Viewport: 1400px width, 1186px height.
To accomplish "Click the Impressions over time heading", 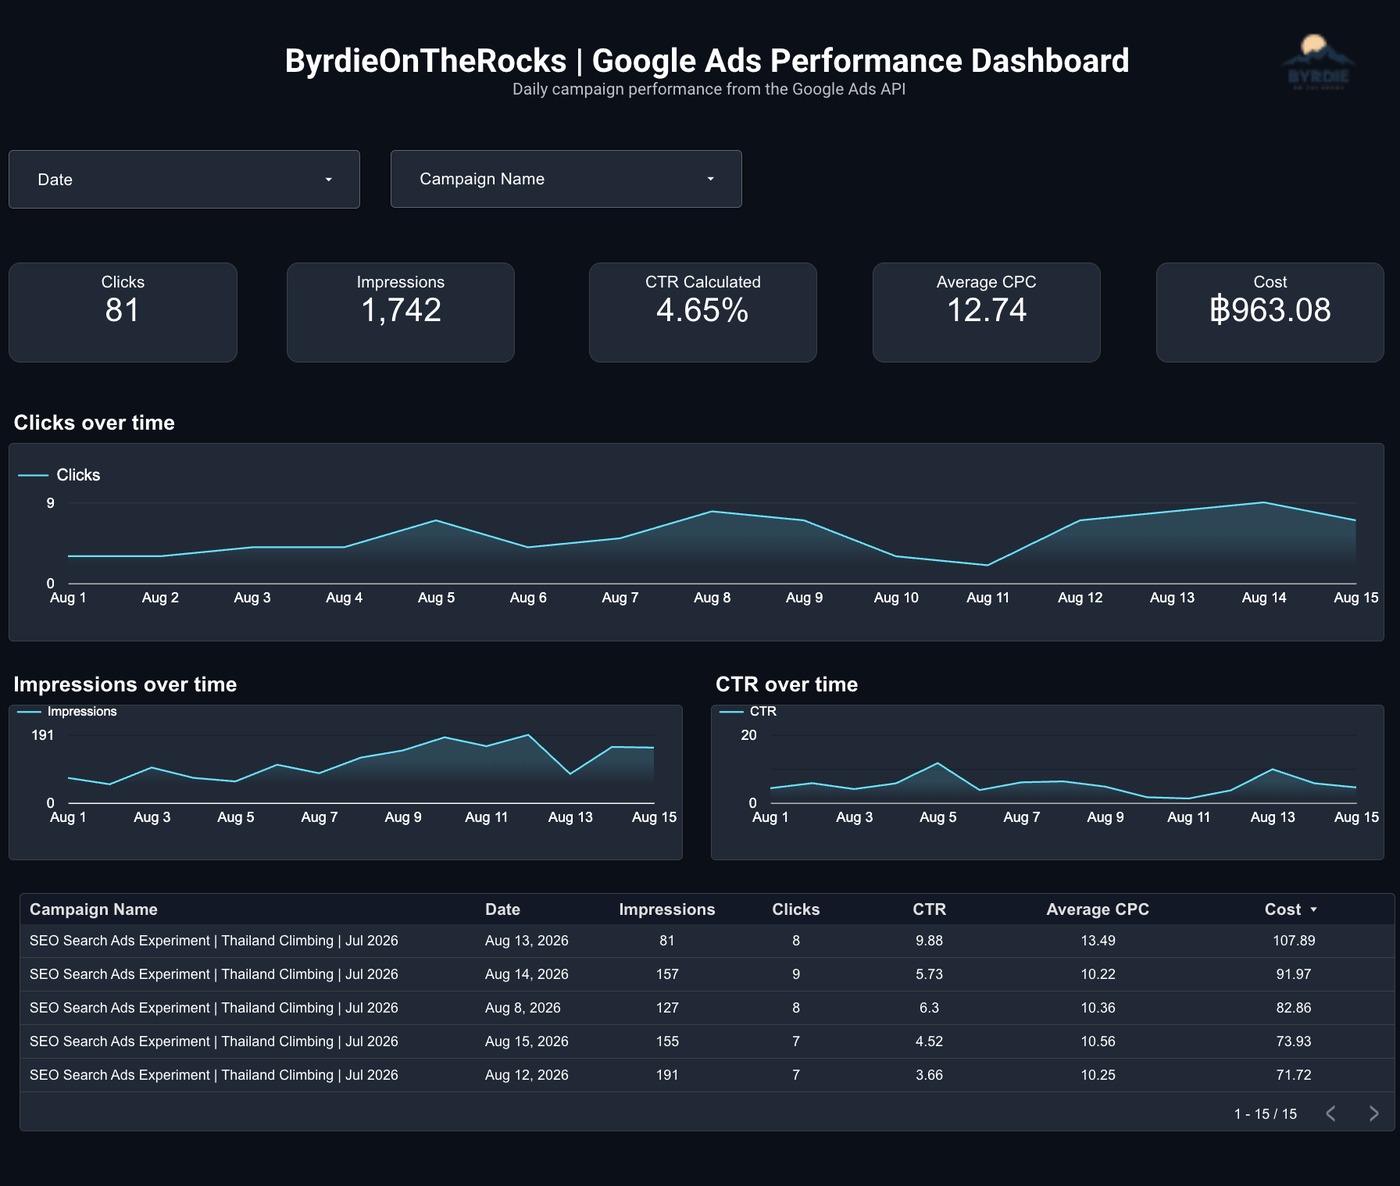I will [x=125, y=684].
